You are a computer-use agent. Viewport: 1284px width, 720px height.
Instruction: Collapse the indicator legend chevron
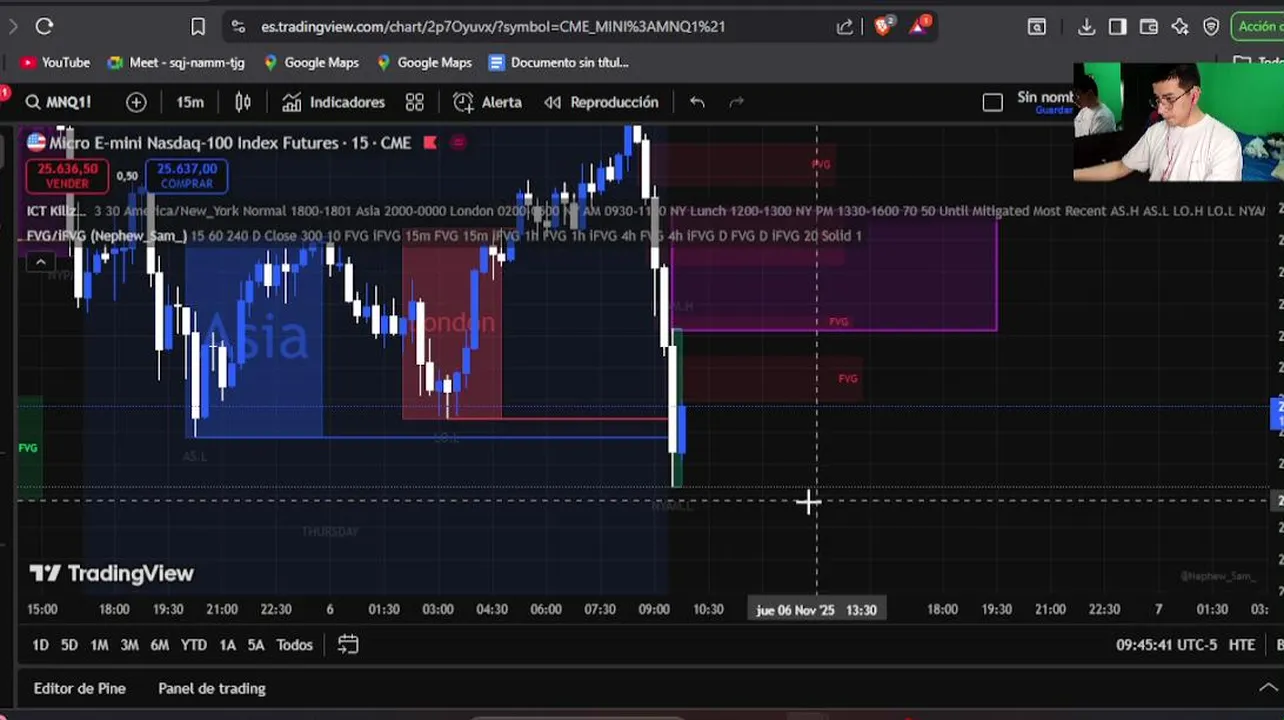pyautogui.click(x=40, y=262)
